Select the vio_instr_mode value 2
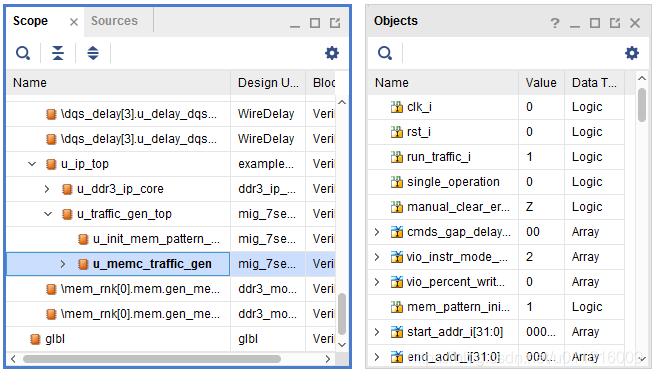 [x=529, y=257]
